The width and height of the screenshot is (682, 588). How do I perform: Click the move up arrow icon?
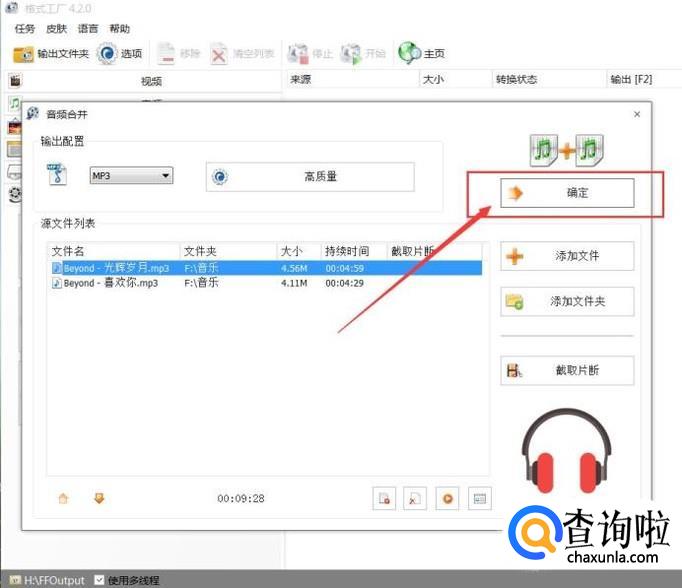click(x=64, y=498)
